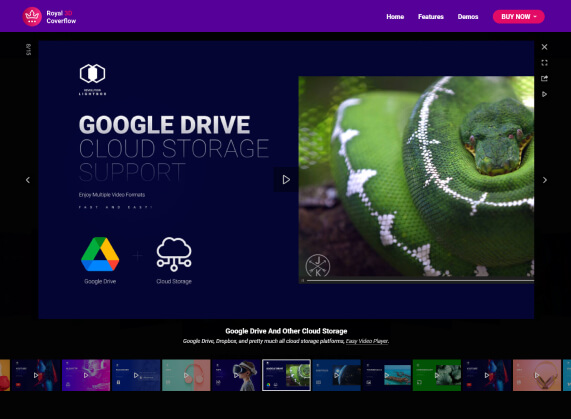Start slideshow autoplay icon below share icon
Image resolution: width=571 pixels, height=419 pixels.
(x=544, y=94)
